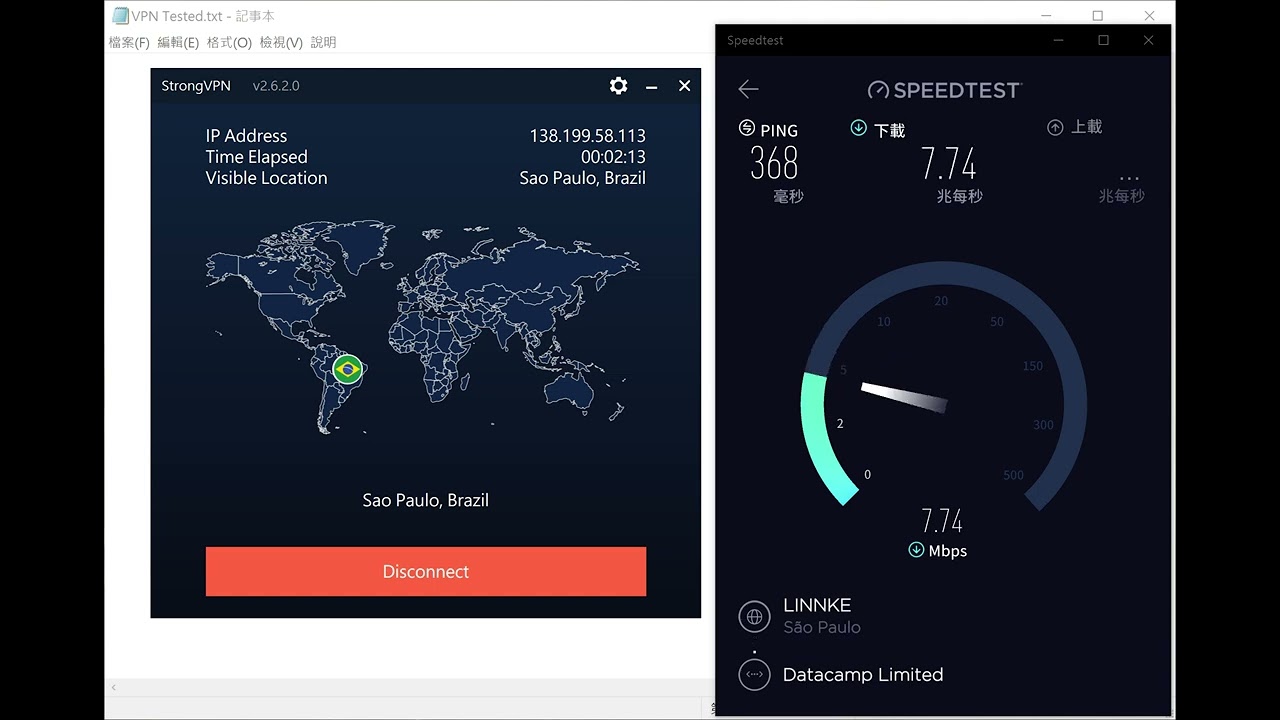This screenshot has width=1280, height=720.
Task: Click Visible Location value Sao Paulo, Brazil
Action: [x=583, y=178]
